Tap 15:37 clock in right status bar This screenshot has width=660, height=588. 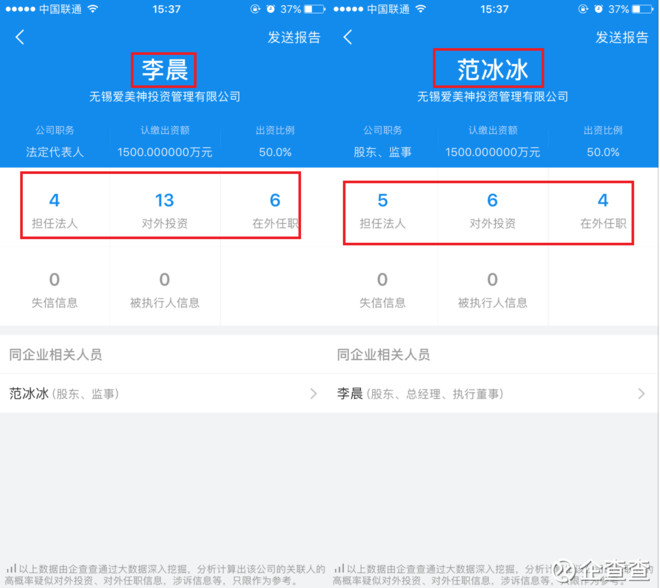[x=494, y=9]
